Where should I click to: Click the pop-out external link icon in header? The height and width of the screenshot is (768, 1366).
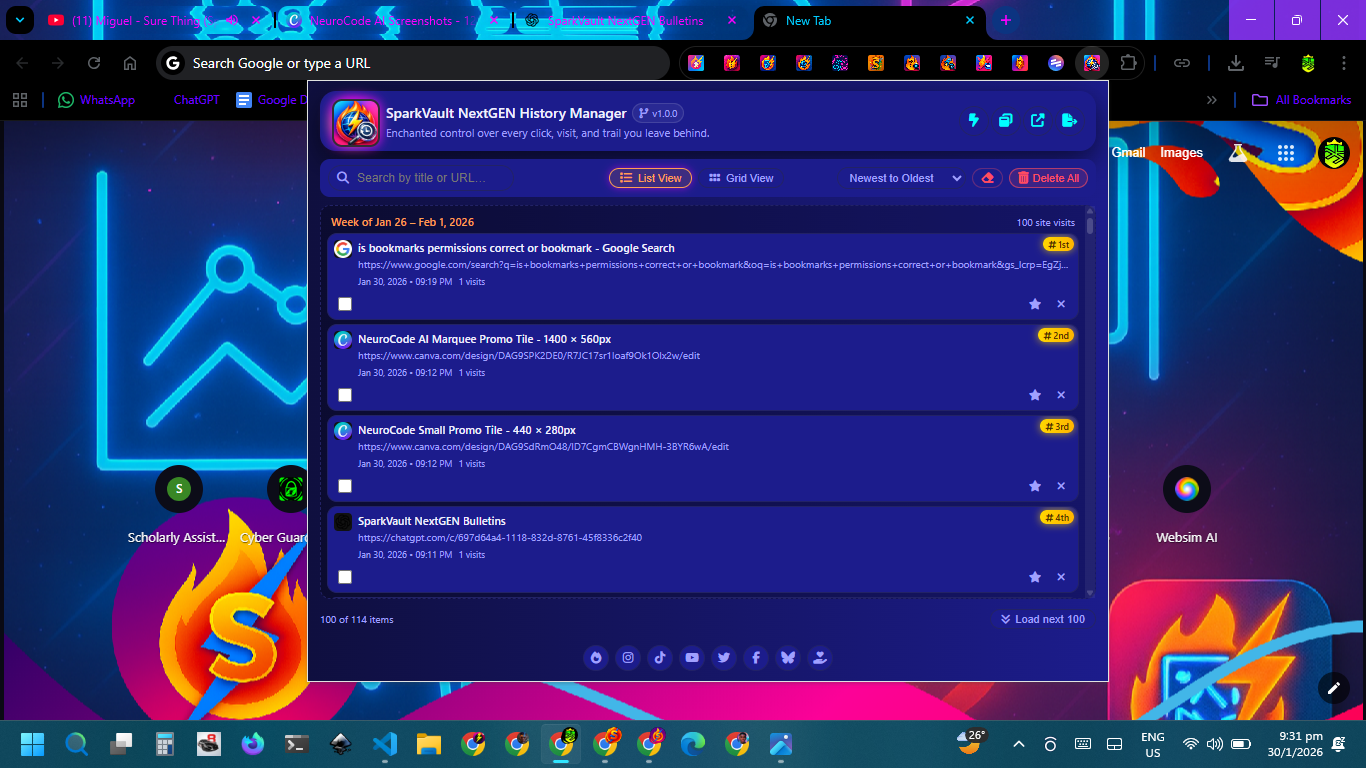(x=1038, y=121)
